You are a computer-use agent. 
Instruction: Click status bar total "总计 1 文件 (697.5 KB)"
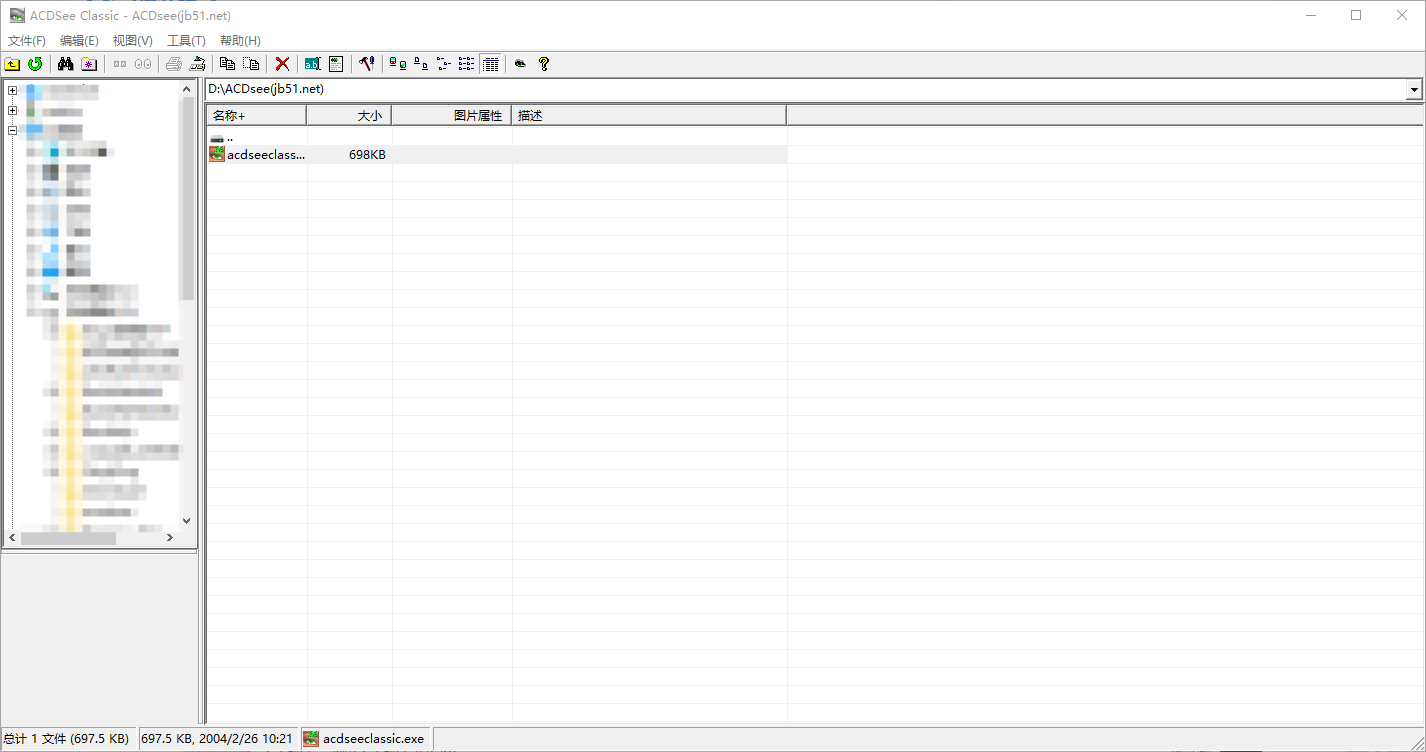(x=67, y=739)
